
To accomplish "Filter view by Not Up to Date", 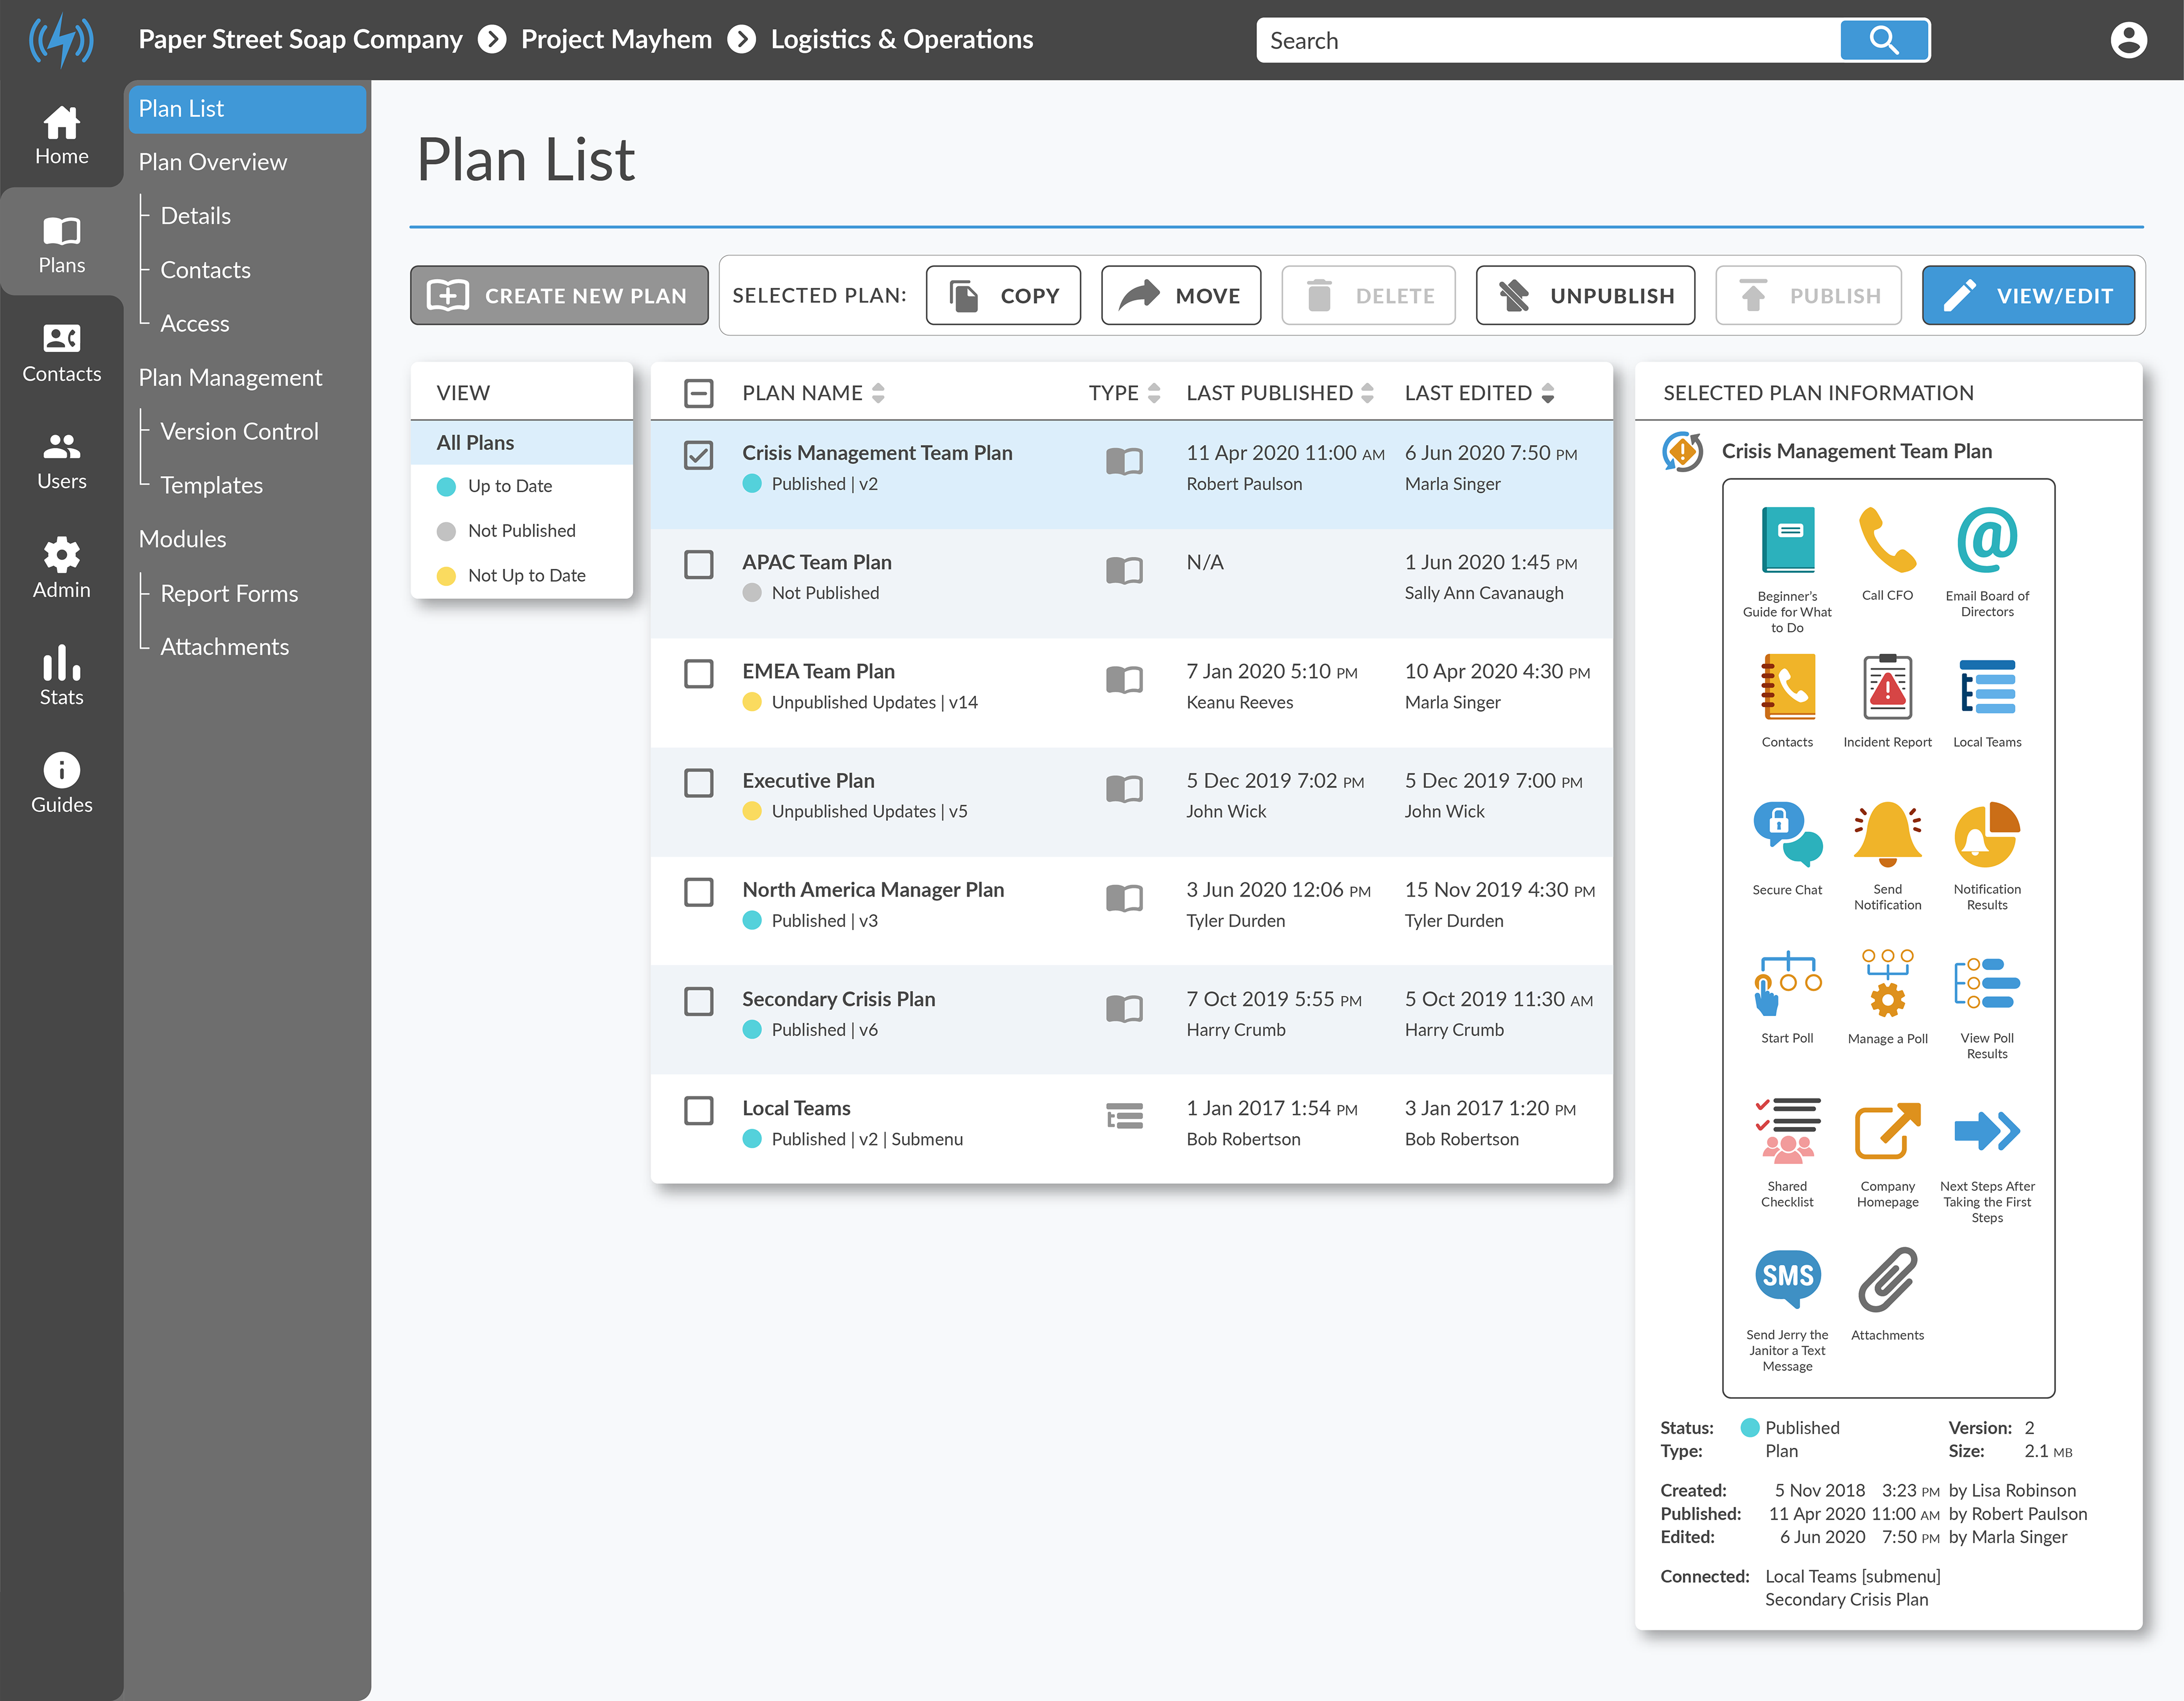I will [526, 575].
